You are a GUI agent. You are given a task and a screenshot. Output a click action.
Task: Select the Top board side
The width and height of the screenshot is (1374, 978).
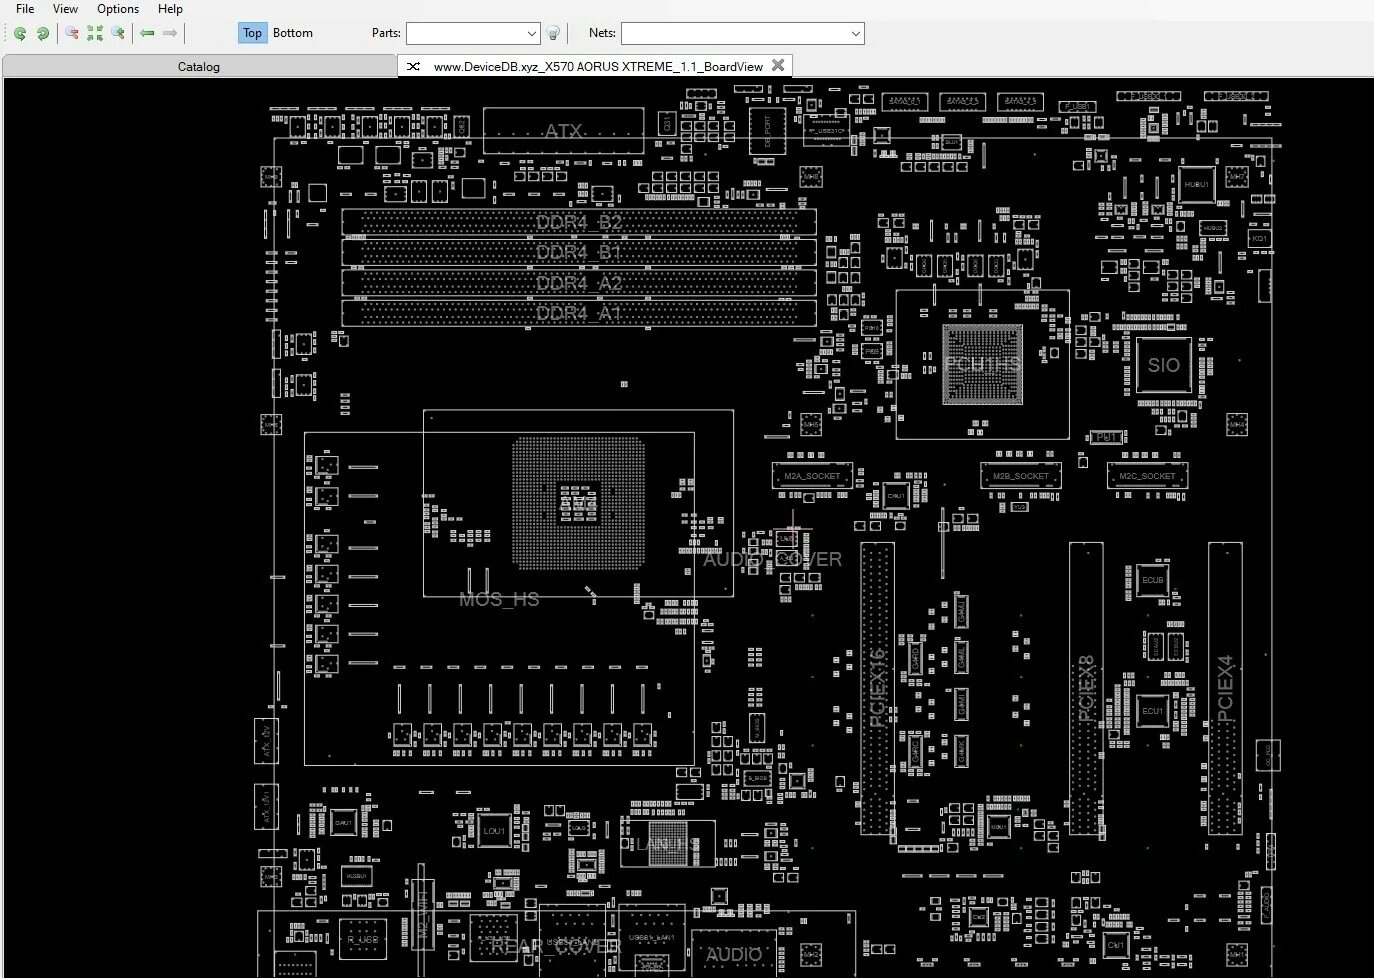252,33
